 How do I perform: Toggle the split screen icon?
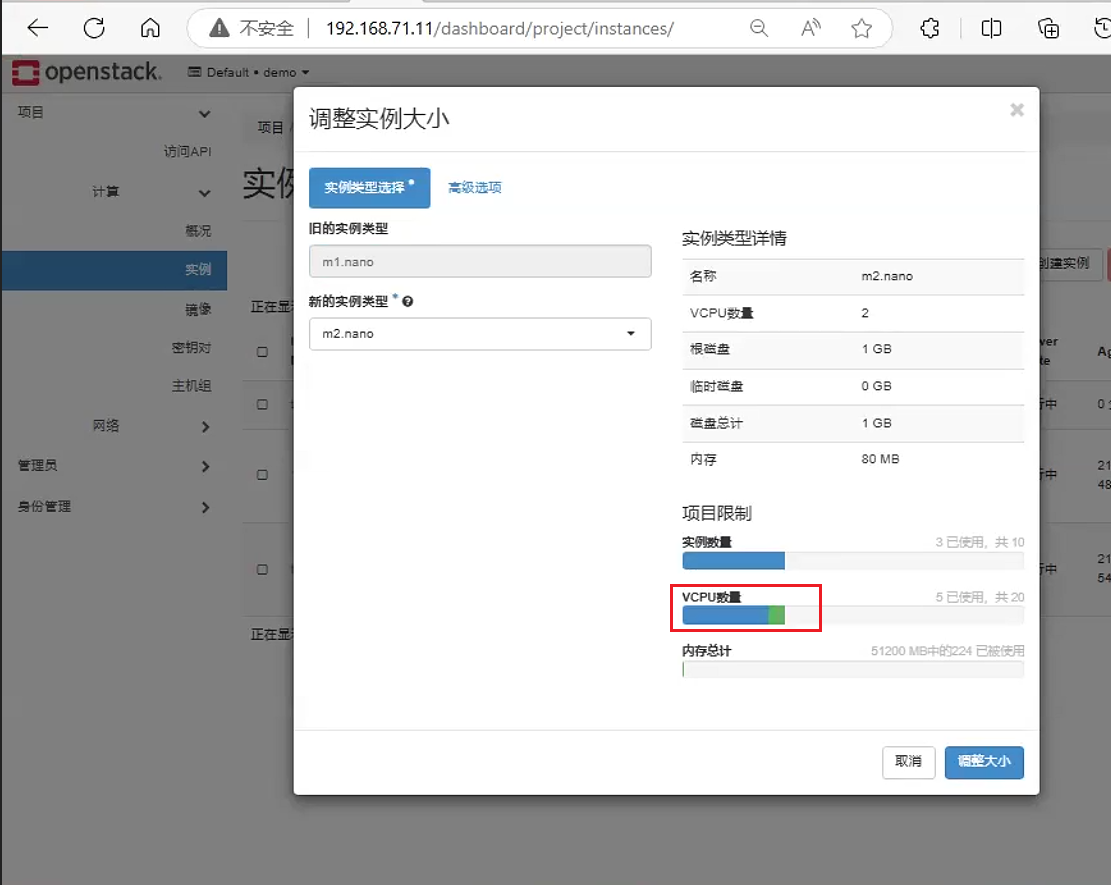click(x=991, y=28)
